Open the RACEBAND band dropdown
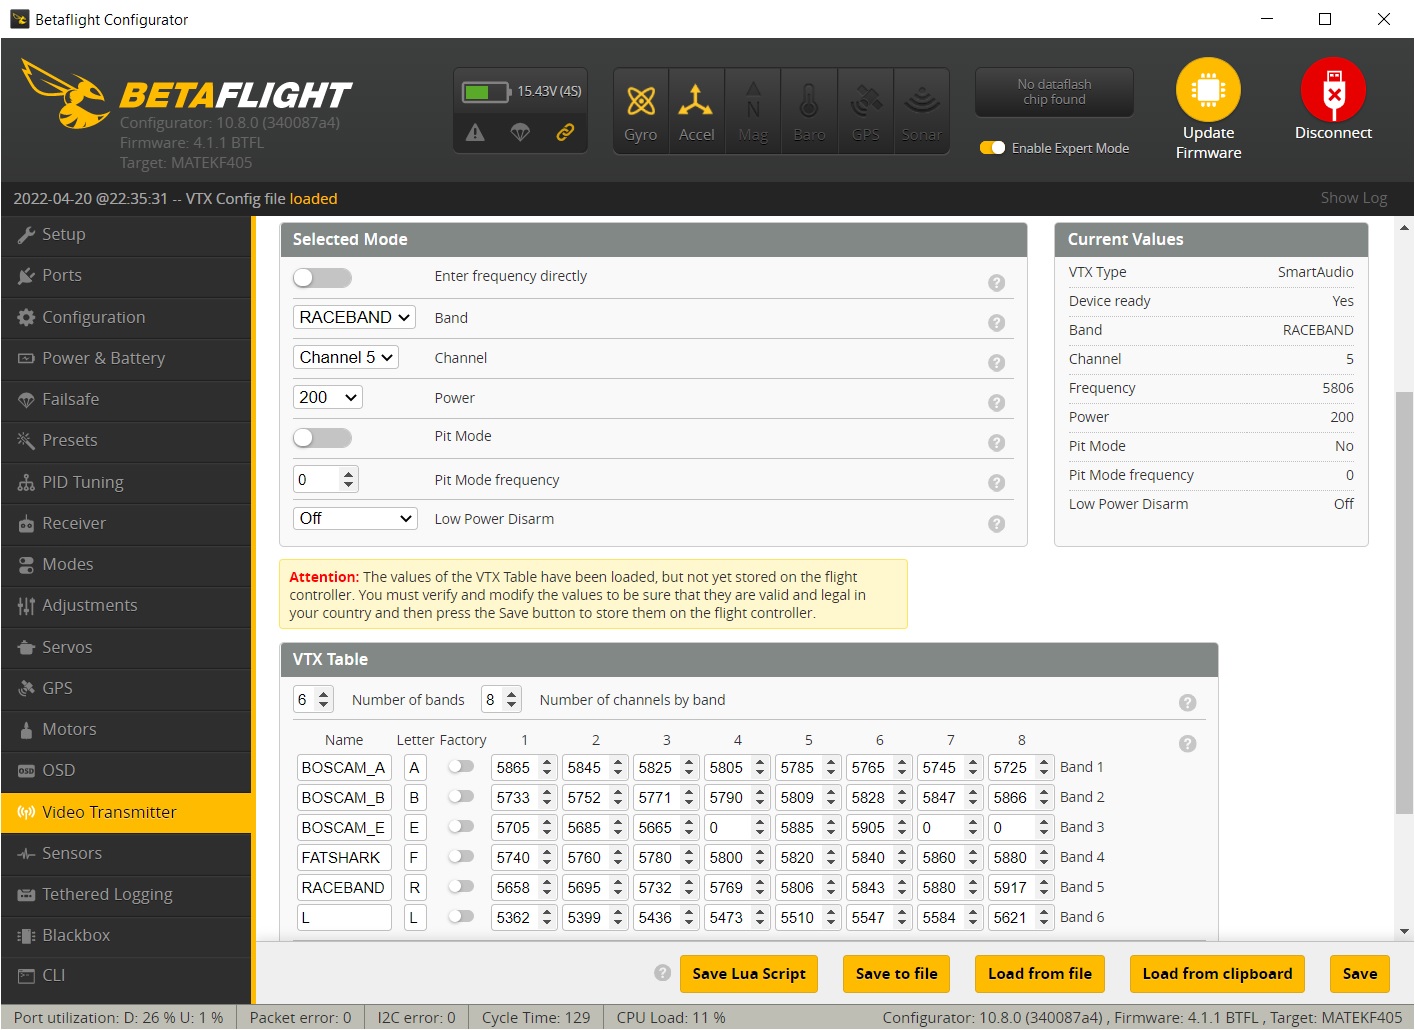Viewport: 1415px width, 1030px height. pos(354,317)
